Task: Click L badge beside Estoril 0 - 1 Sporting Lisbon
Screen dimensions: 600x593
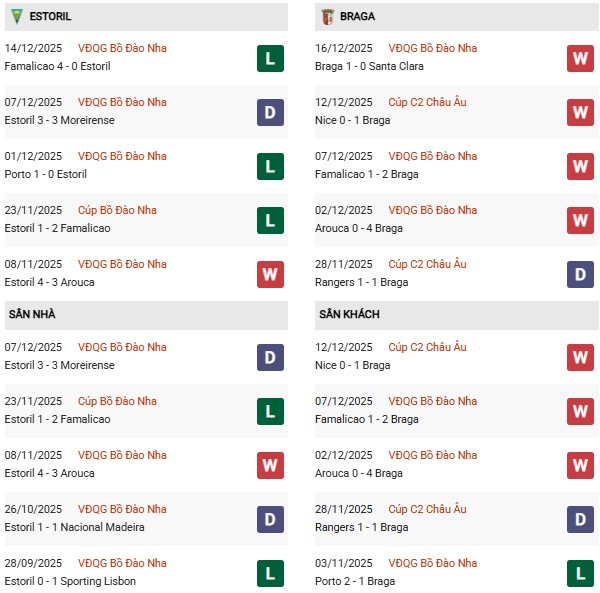Action: pyautogui.click(x=270, y=573)
